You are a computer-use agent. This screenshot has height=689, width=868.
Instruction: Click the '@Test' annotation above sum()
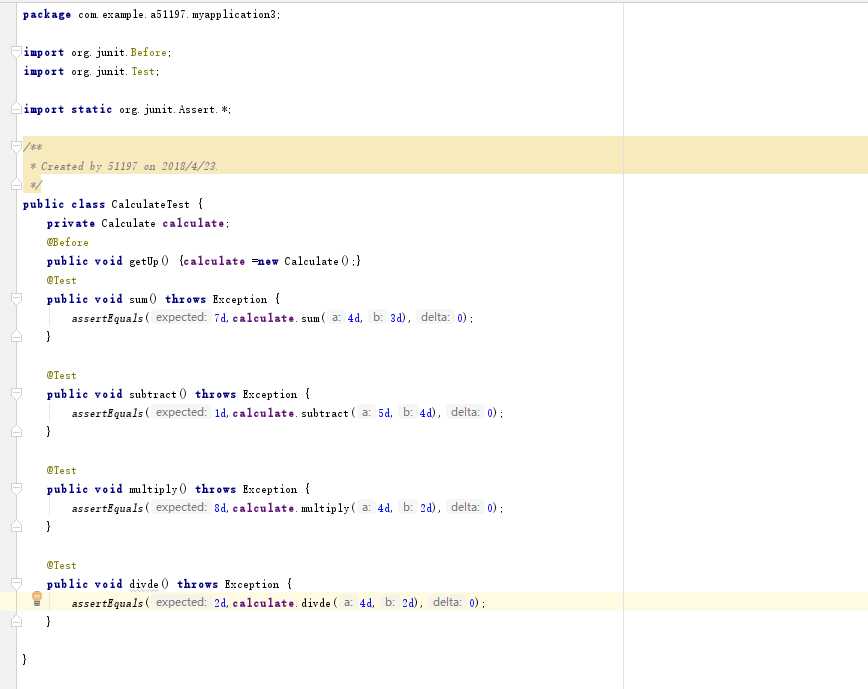61,280
